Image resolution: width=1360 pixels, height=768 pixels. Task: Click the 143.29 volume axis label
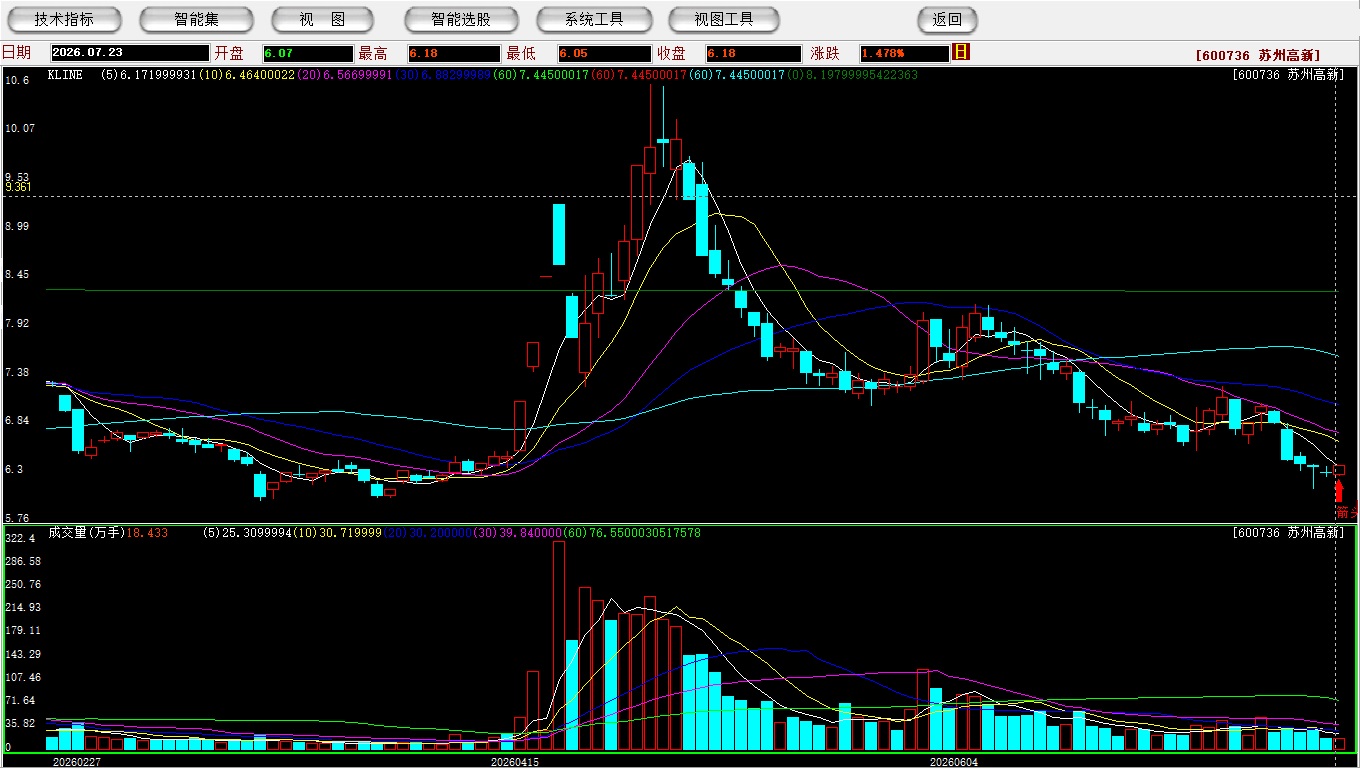coord(23,654)
